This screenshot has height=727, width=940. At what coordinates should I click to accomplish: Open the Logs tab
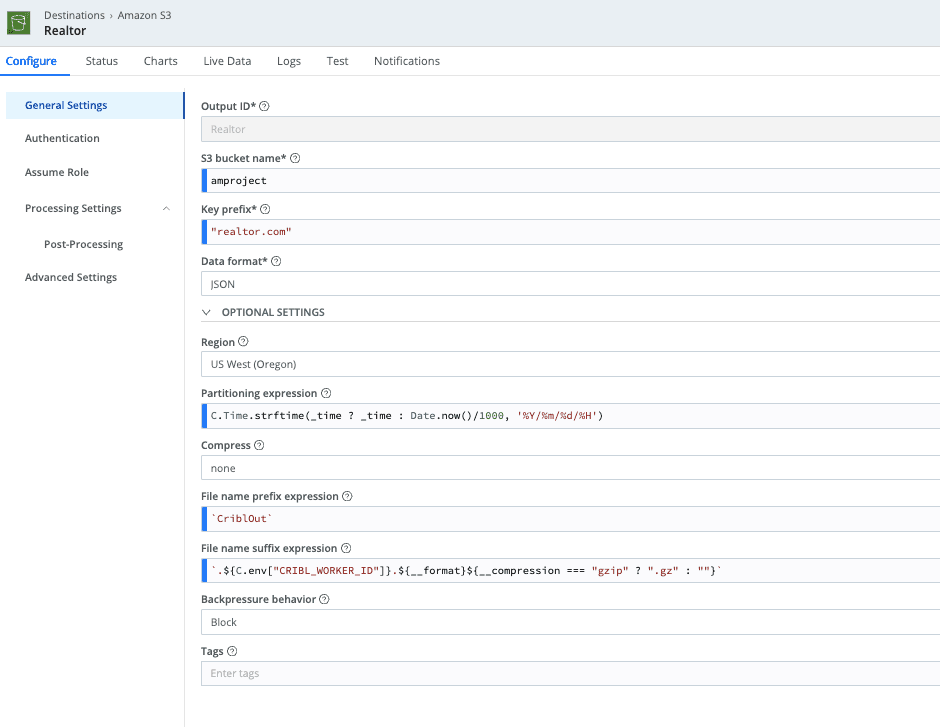289,61
